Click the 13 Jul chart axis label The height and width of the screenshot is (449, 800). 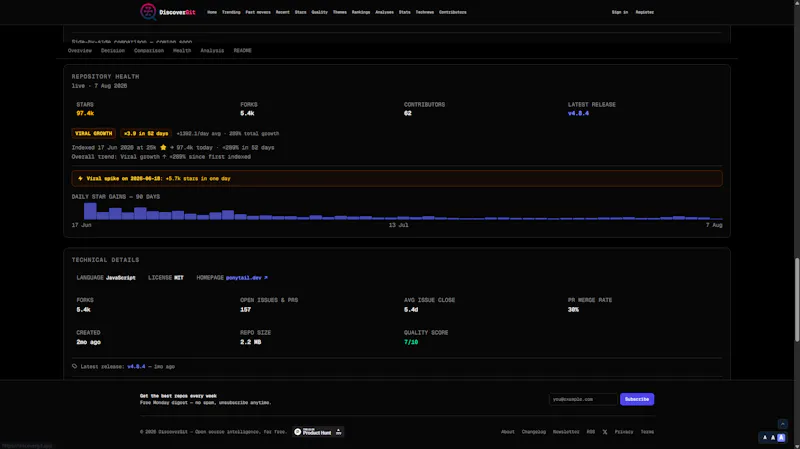[x=398, y=225]
